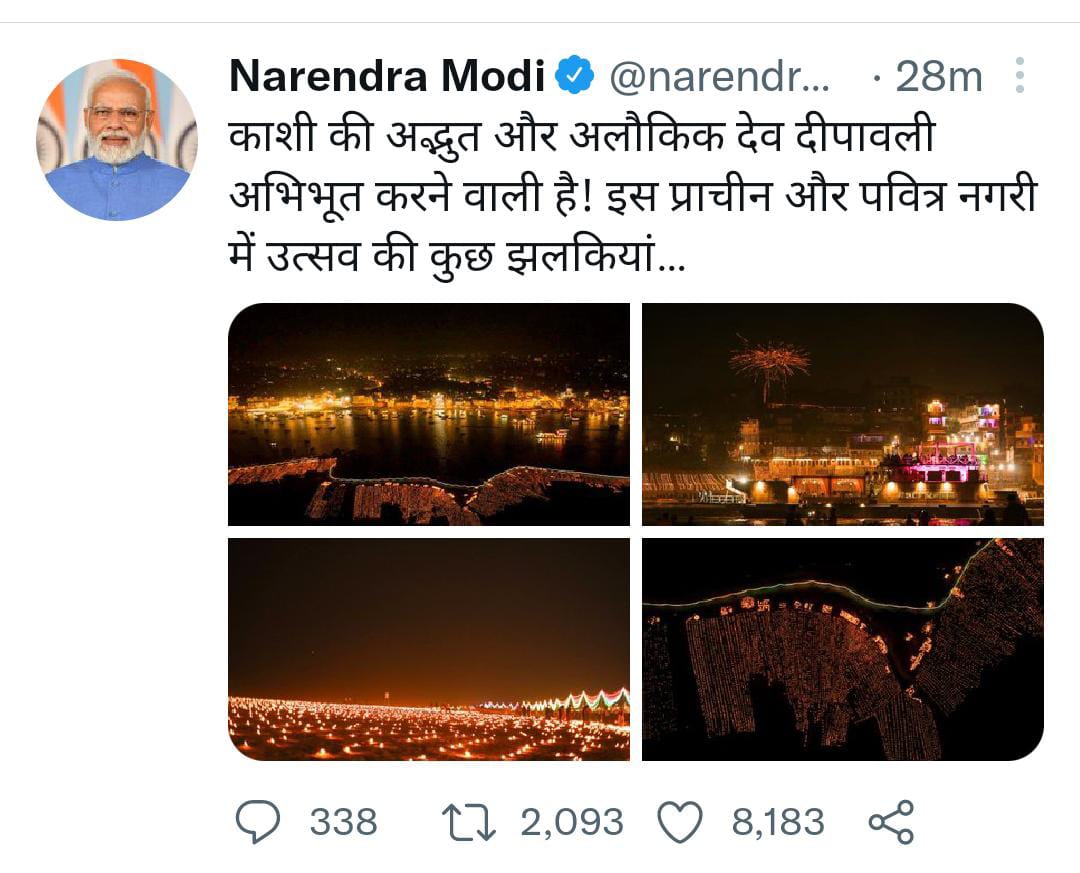Open the fireworks over ghats photo
The height and width of the screenshot is (873, 1080).
(x=842, y=414)
